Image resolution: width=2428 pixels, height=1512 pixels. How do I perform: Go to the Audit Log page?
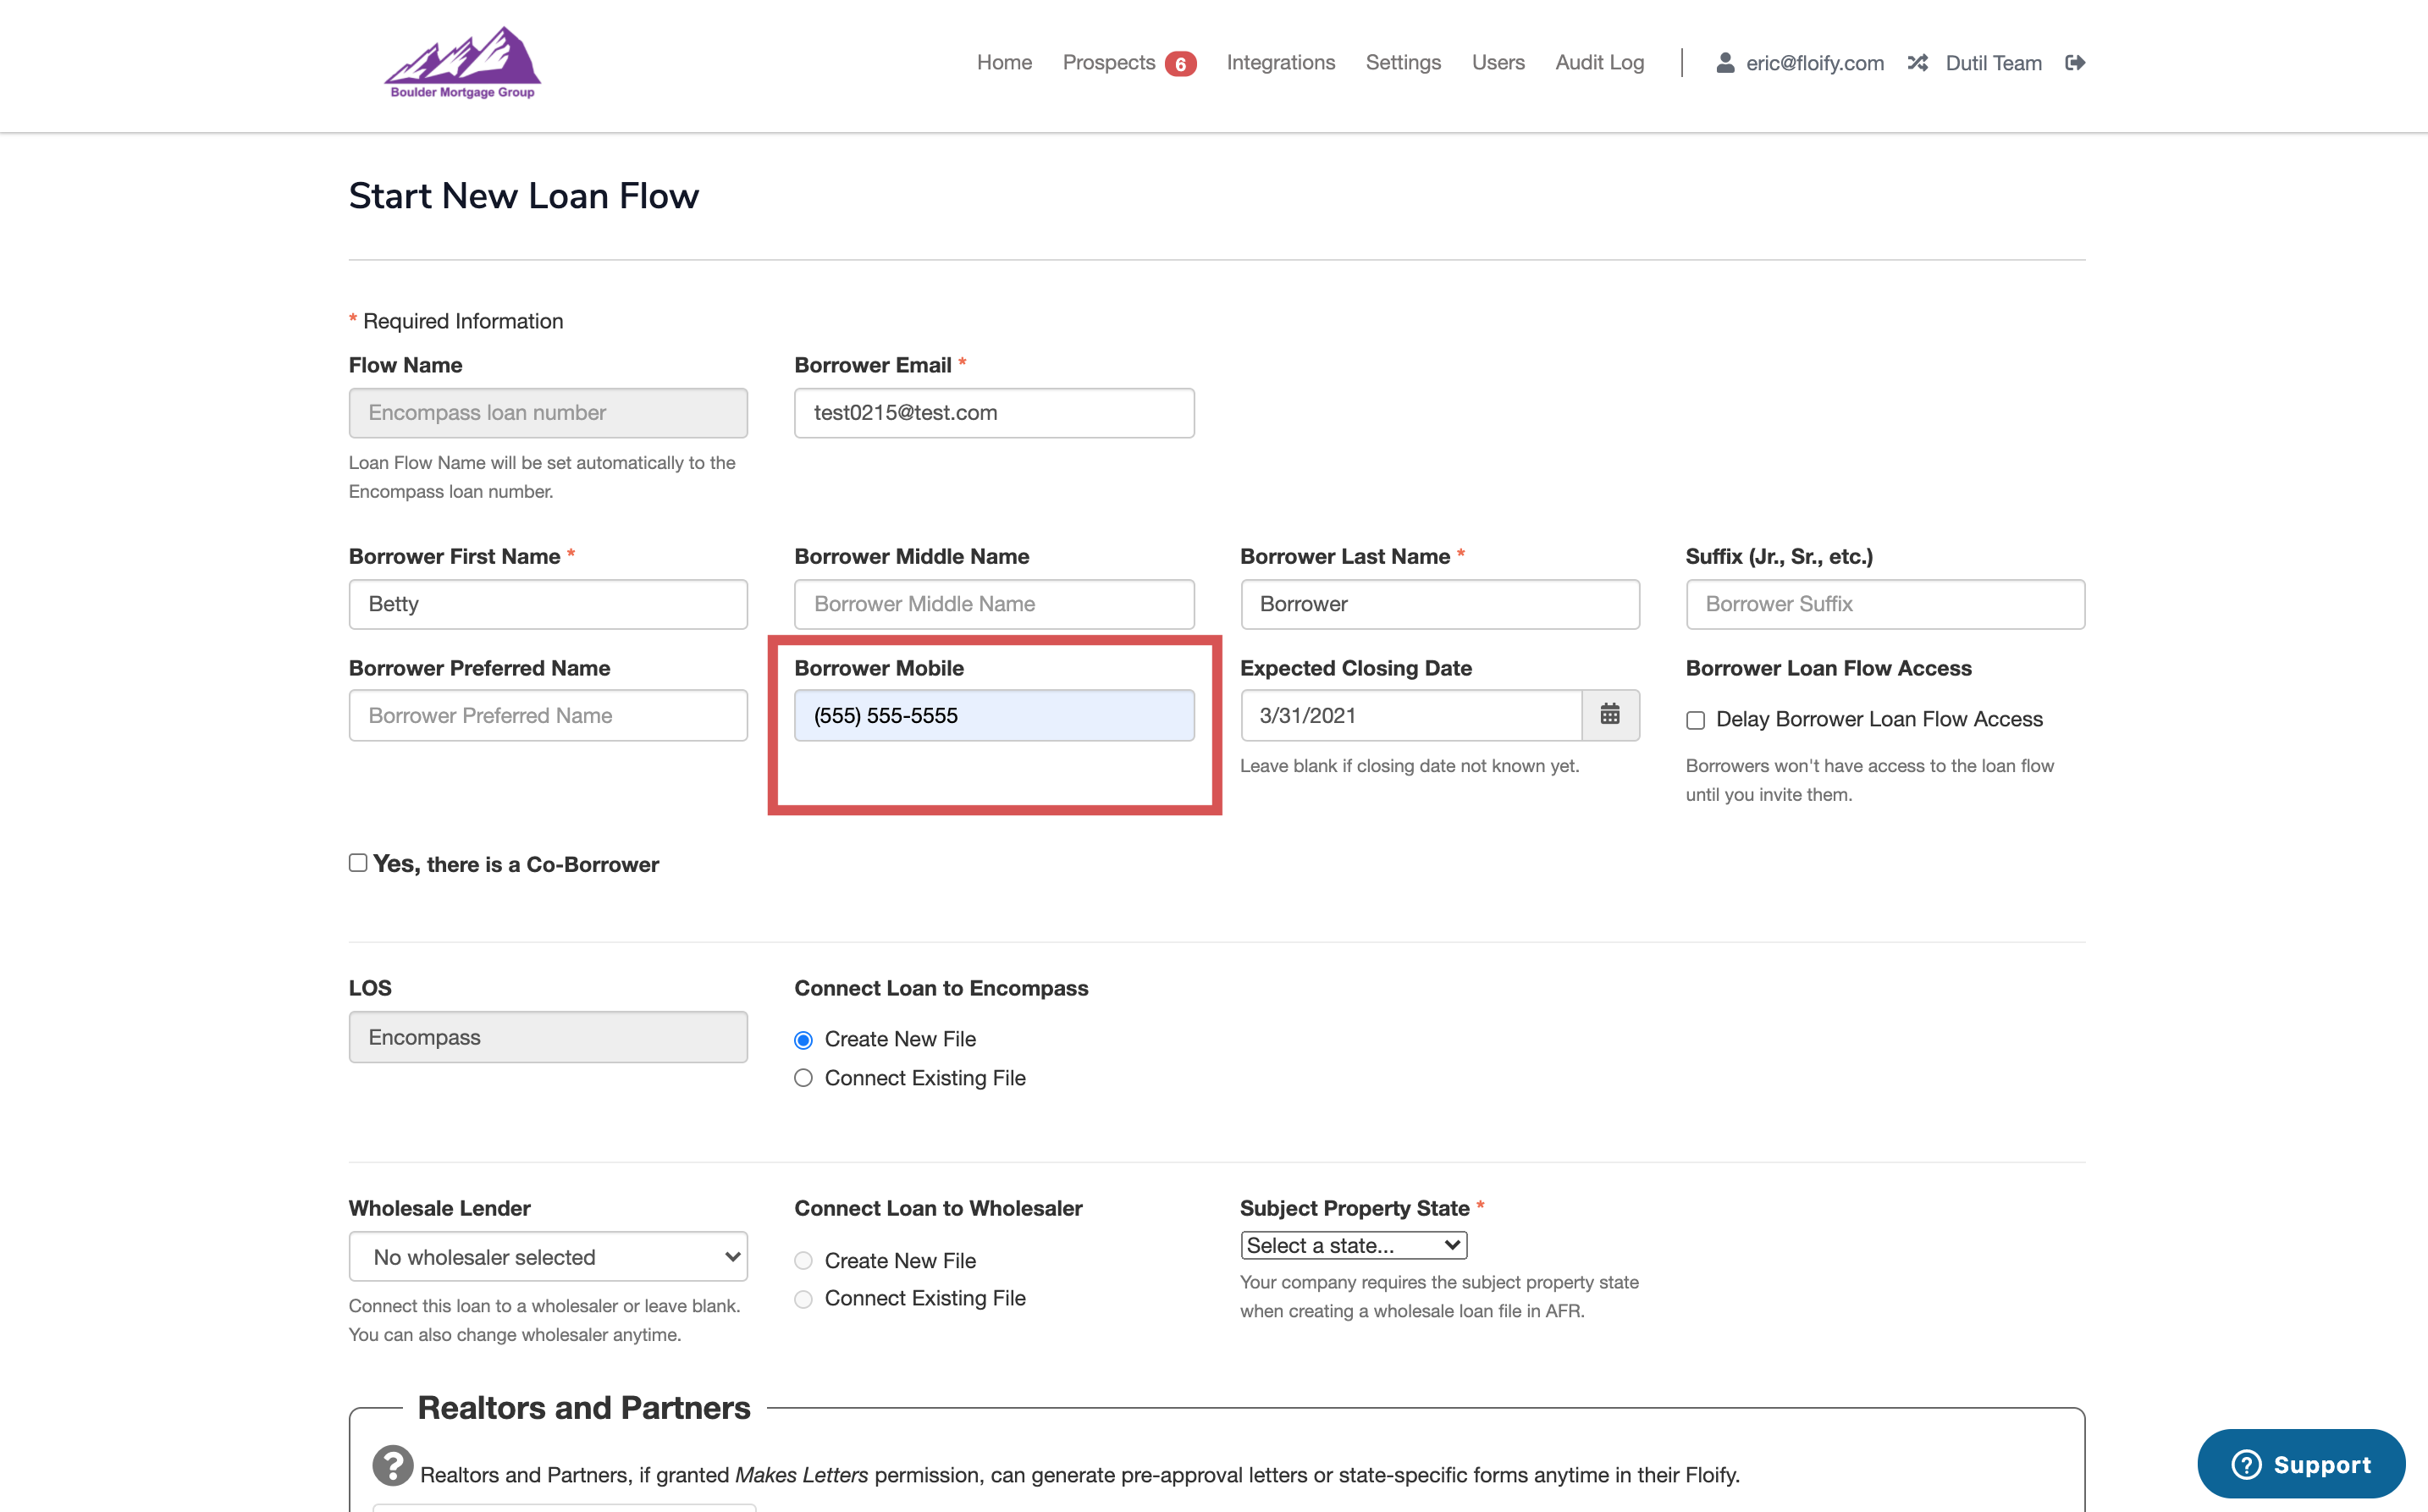(x=1599, y=63)
